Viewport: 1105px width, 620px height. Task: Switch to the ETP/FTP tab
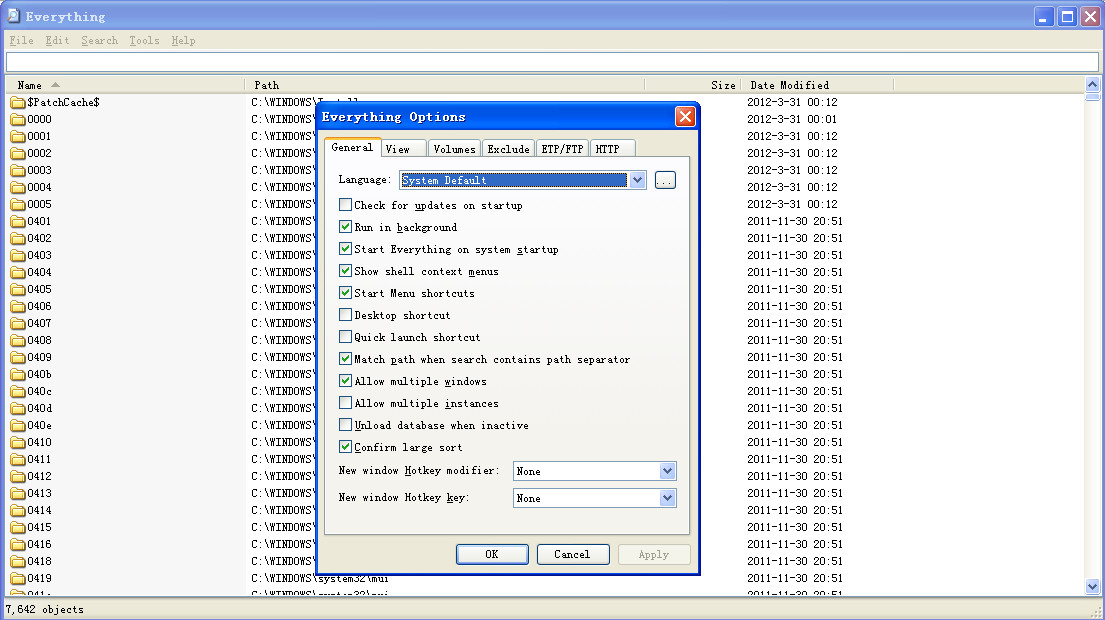[x=562, y=149]
